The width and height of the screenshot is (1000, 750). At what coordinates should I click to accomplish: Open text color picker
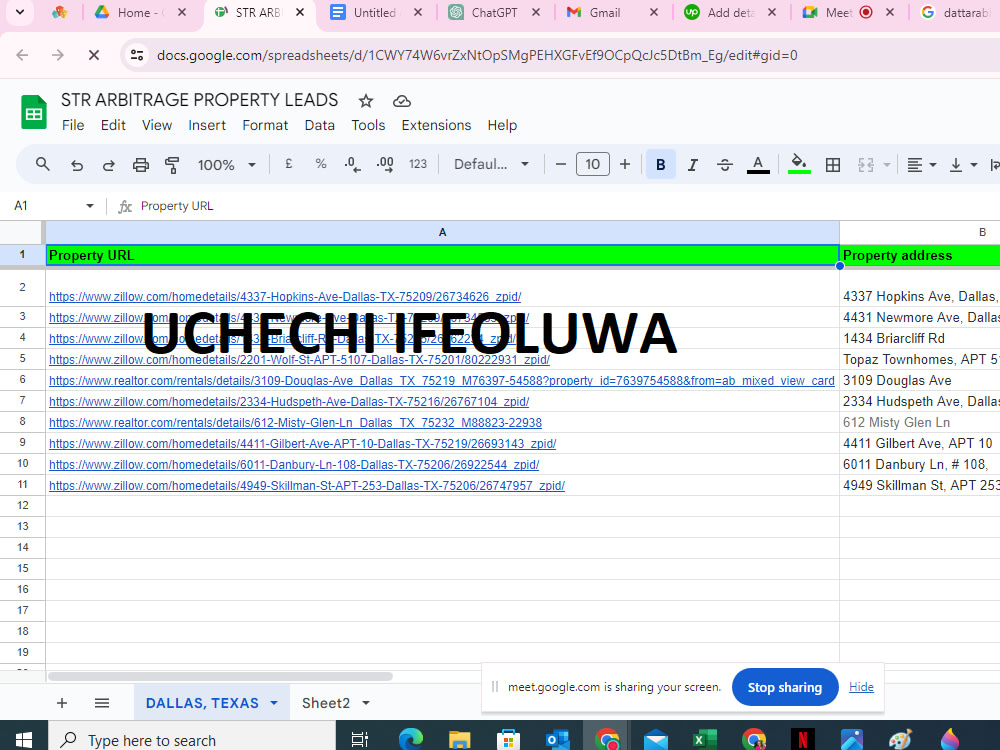[758, 165]
